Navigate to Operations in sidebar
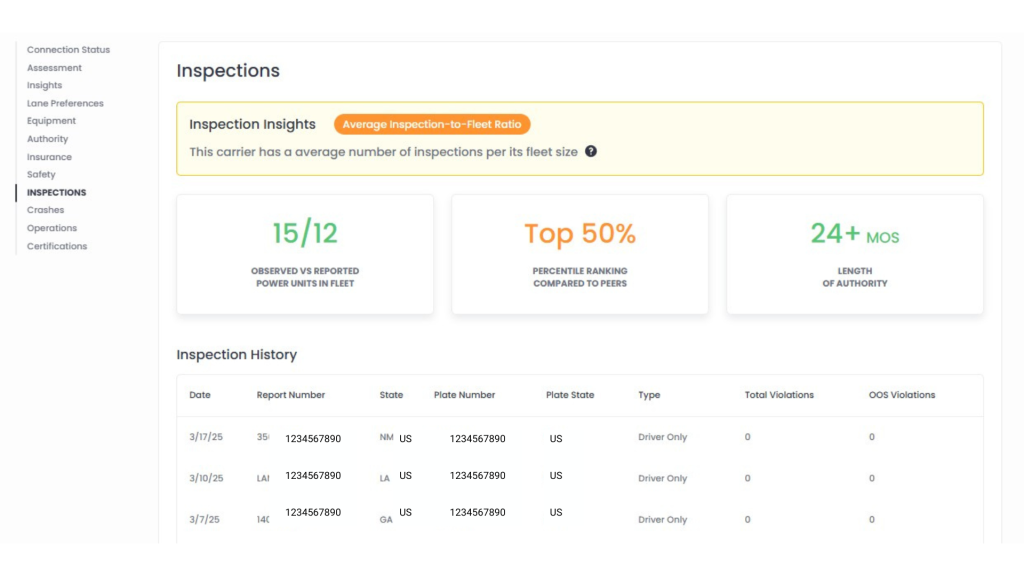The height and width of the screenshot is (576, 1024). point(52,228)
